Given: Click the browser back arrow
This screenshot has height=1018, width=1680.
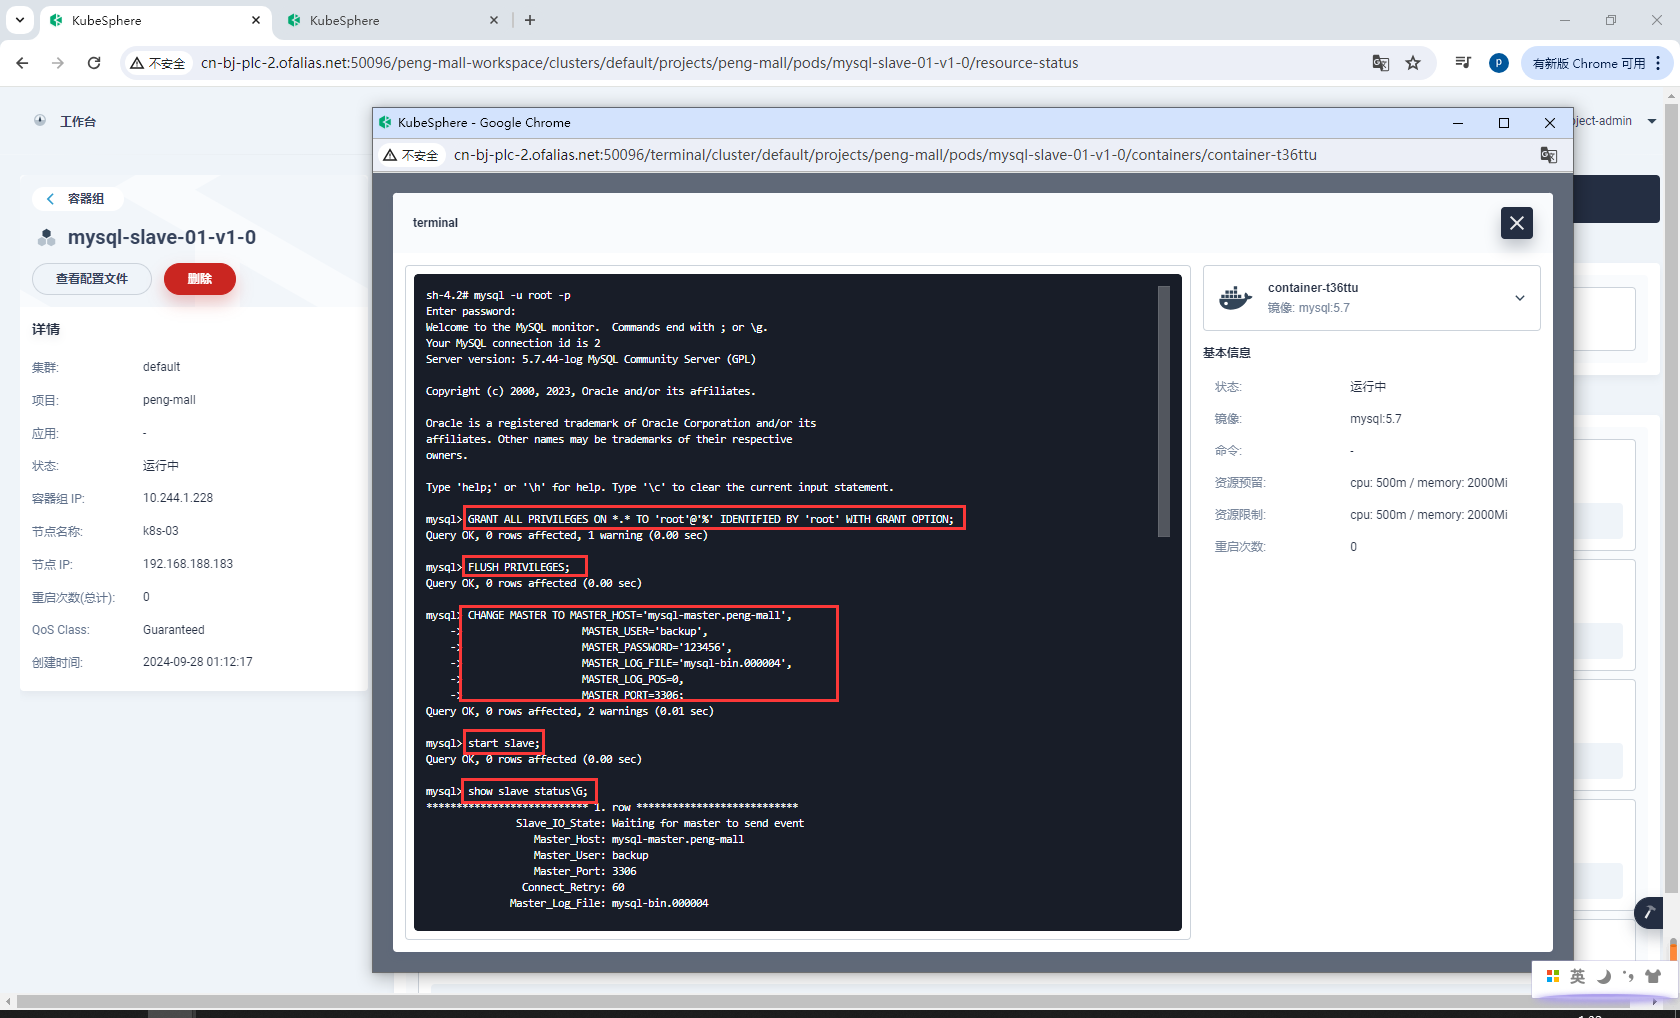Looking at the screenshot, I should pyautogui.click(x=22, y=63).
